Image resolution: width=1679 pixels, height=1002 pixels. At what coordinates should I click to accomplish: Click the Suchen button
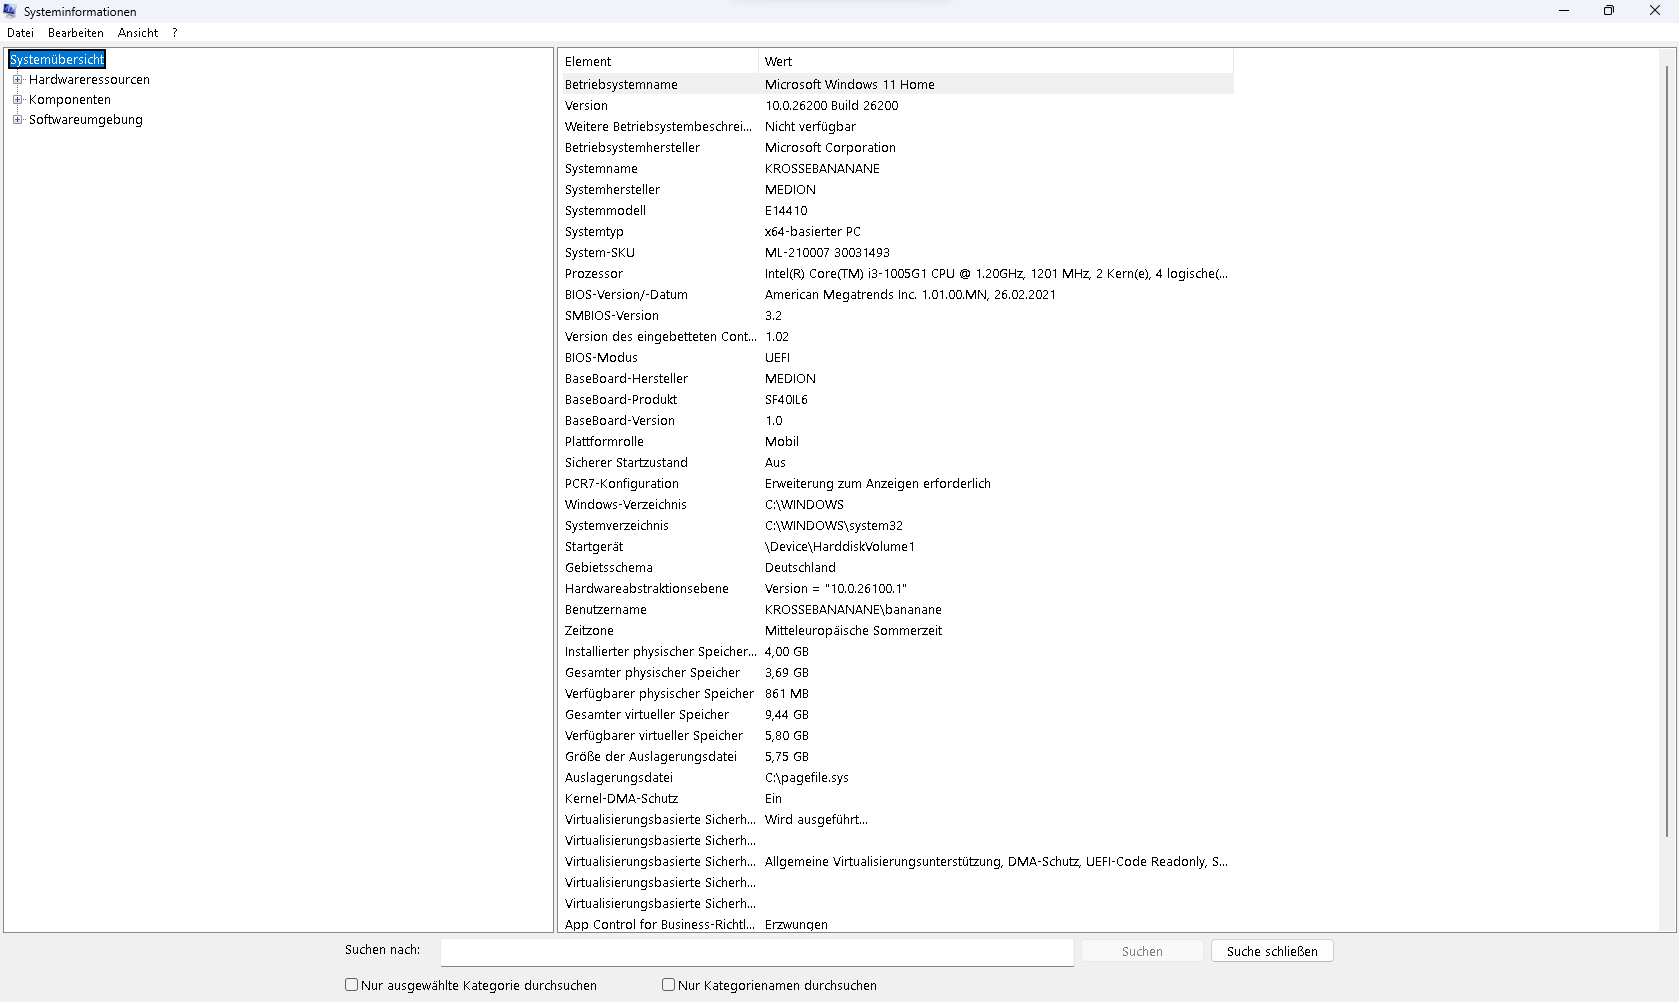pos(1142,951)
